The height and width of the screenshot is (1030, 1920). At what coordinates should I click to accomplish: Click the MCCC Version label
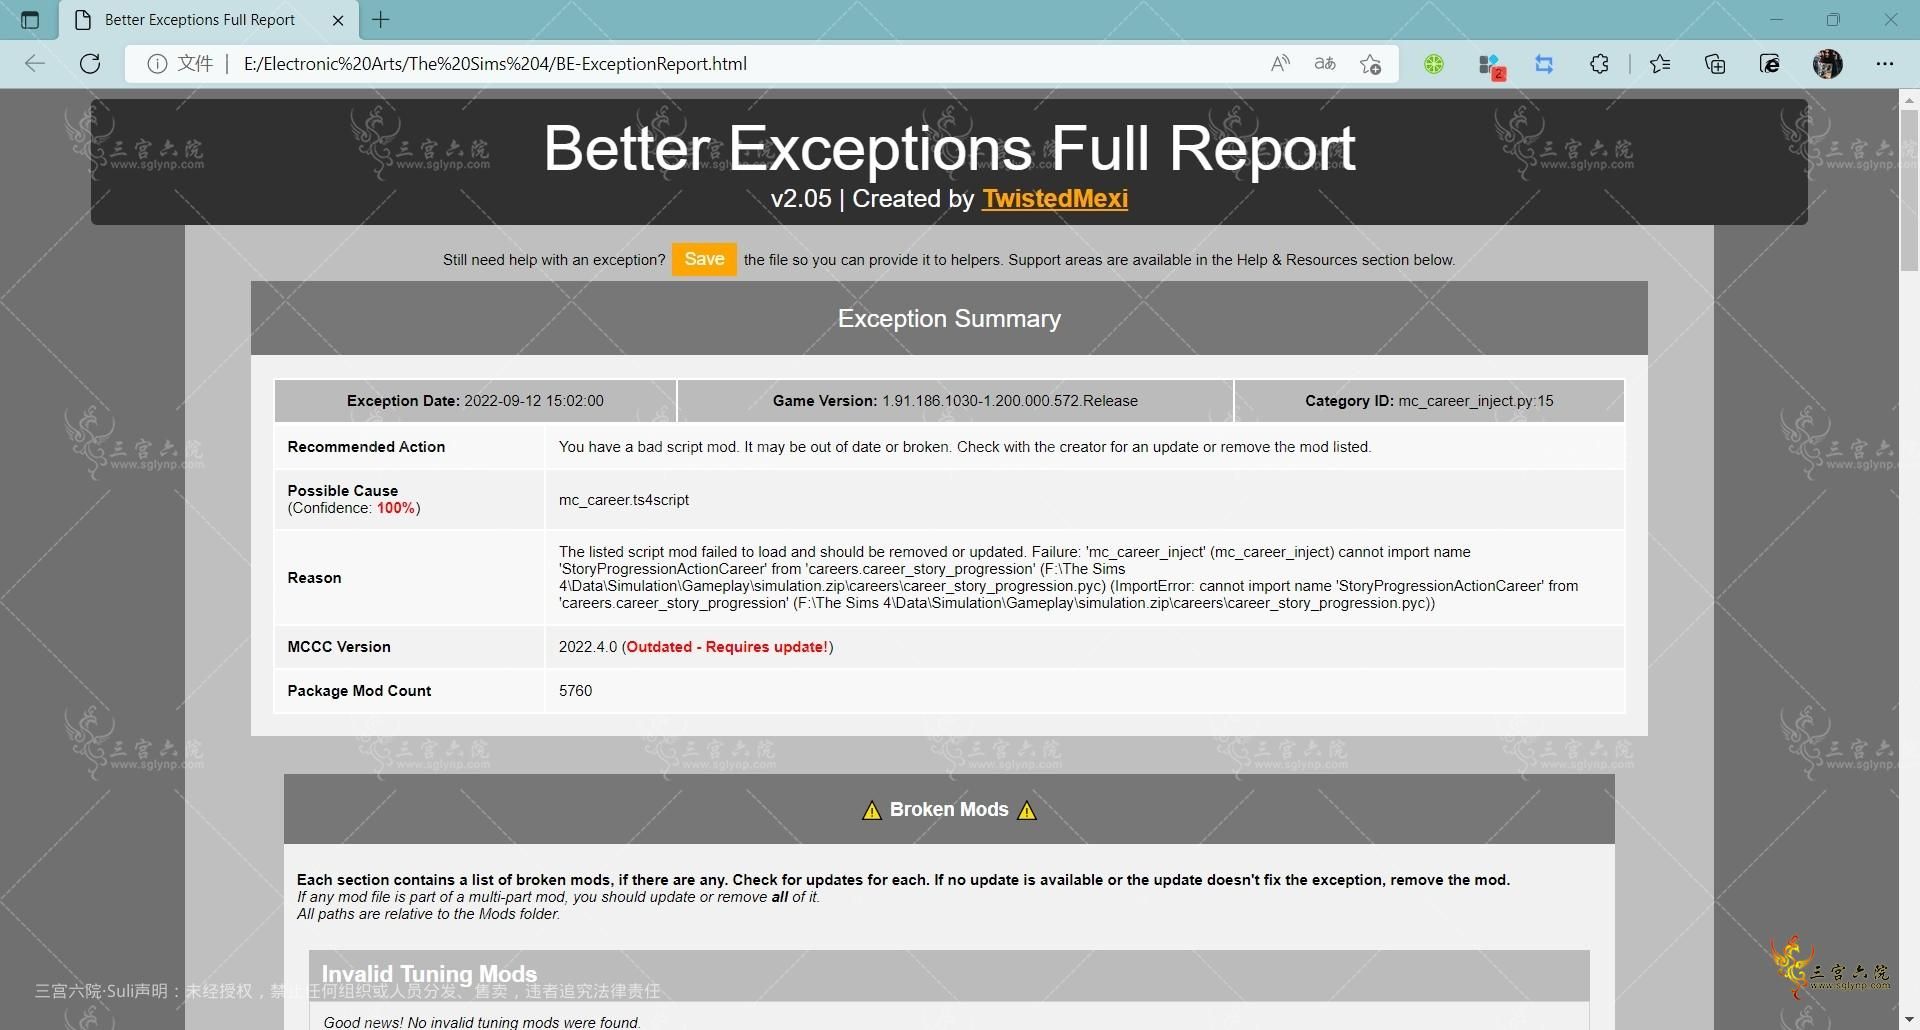click(339, 647)
